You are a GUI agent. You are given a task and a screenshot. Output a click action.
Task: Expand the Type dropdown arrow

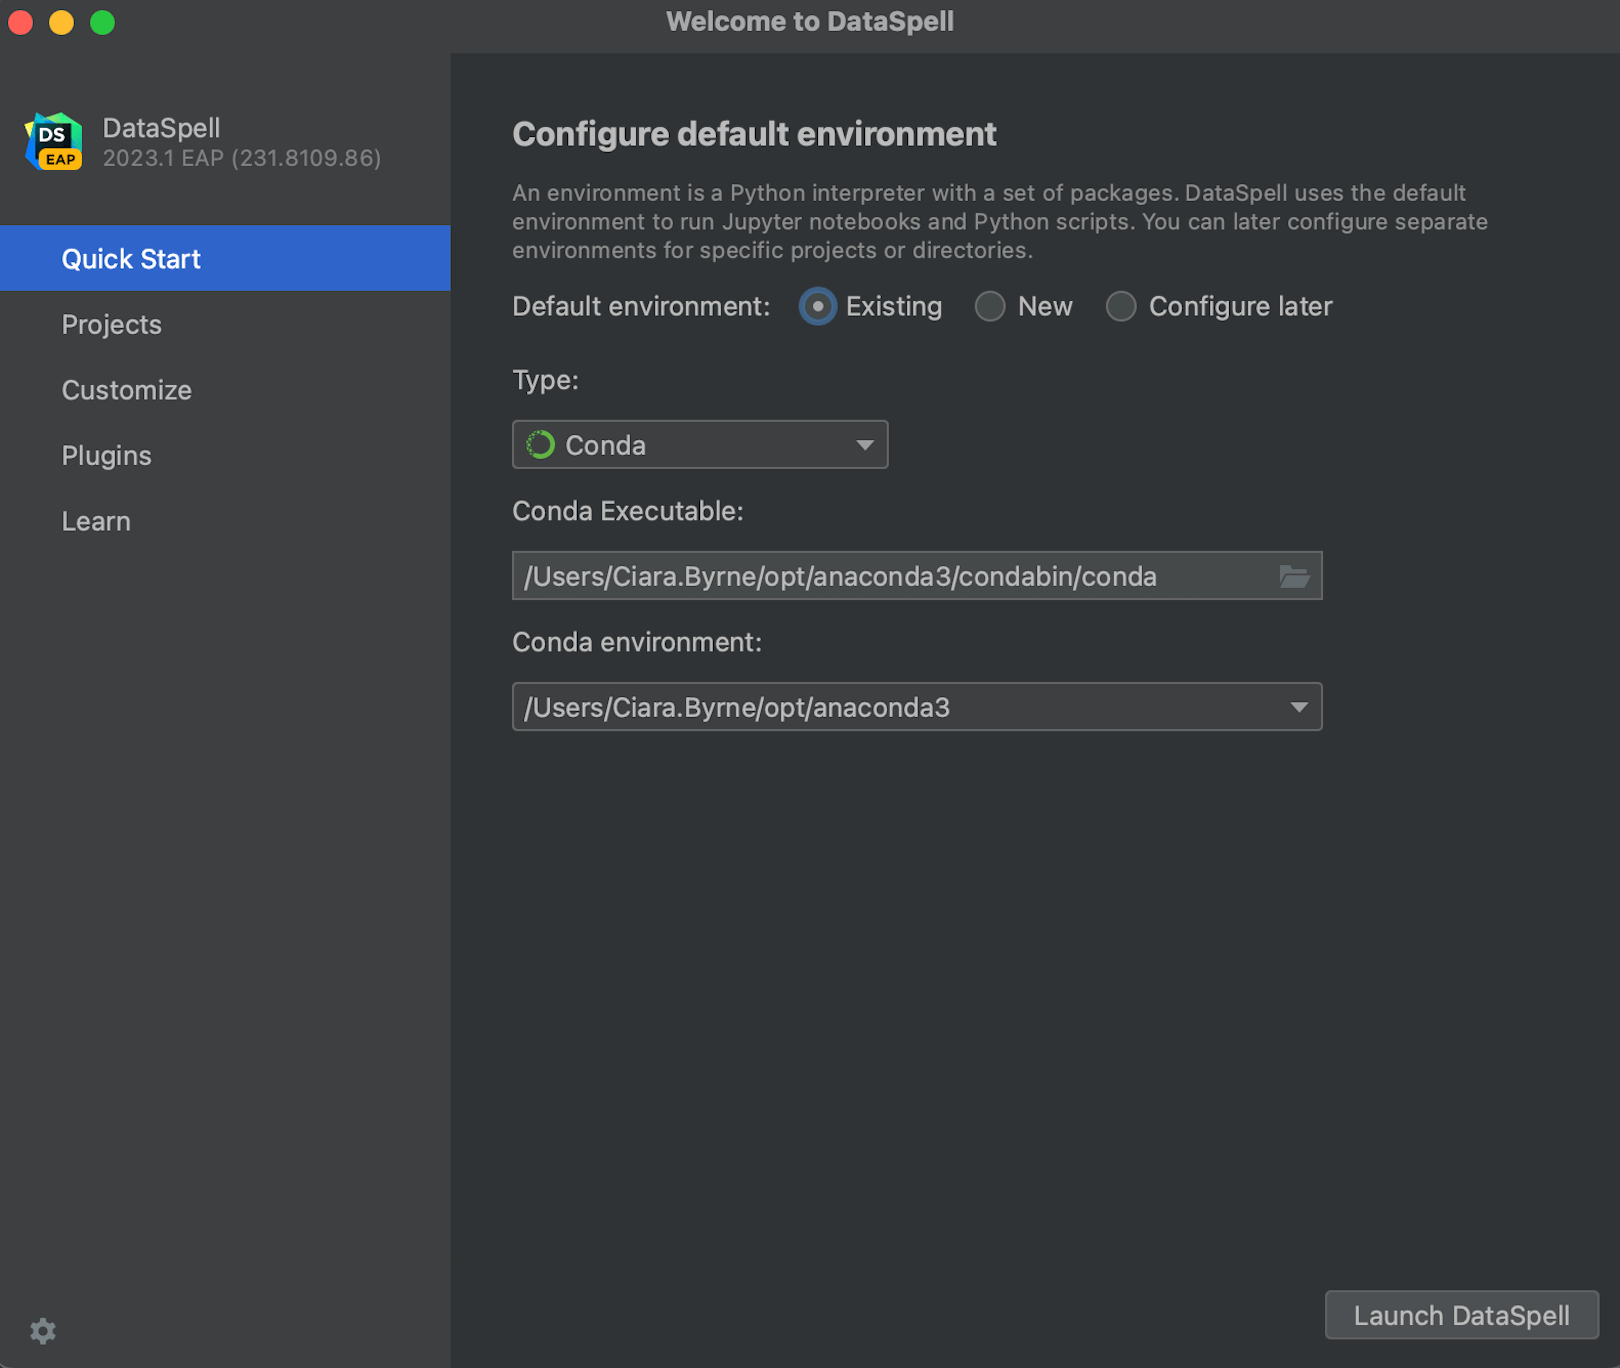pos(864,445)
